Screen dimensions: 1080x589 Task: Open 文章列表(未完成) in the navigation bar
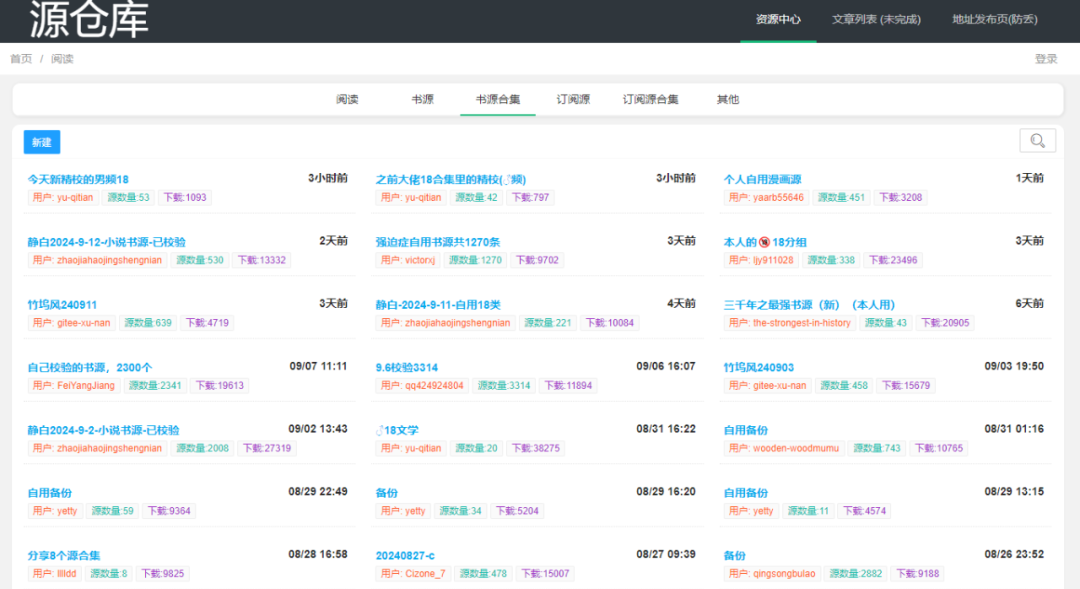pos(876,20)
